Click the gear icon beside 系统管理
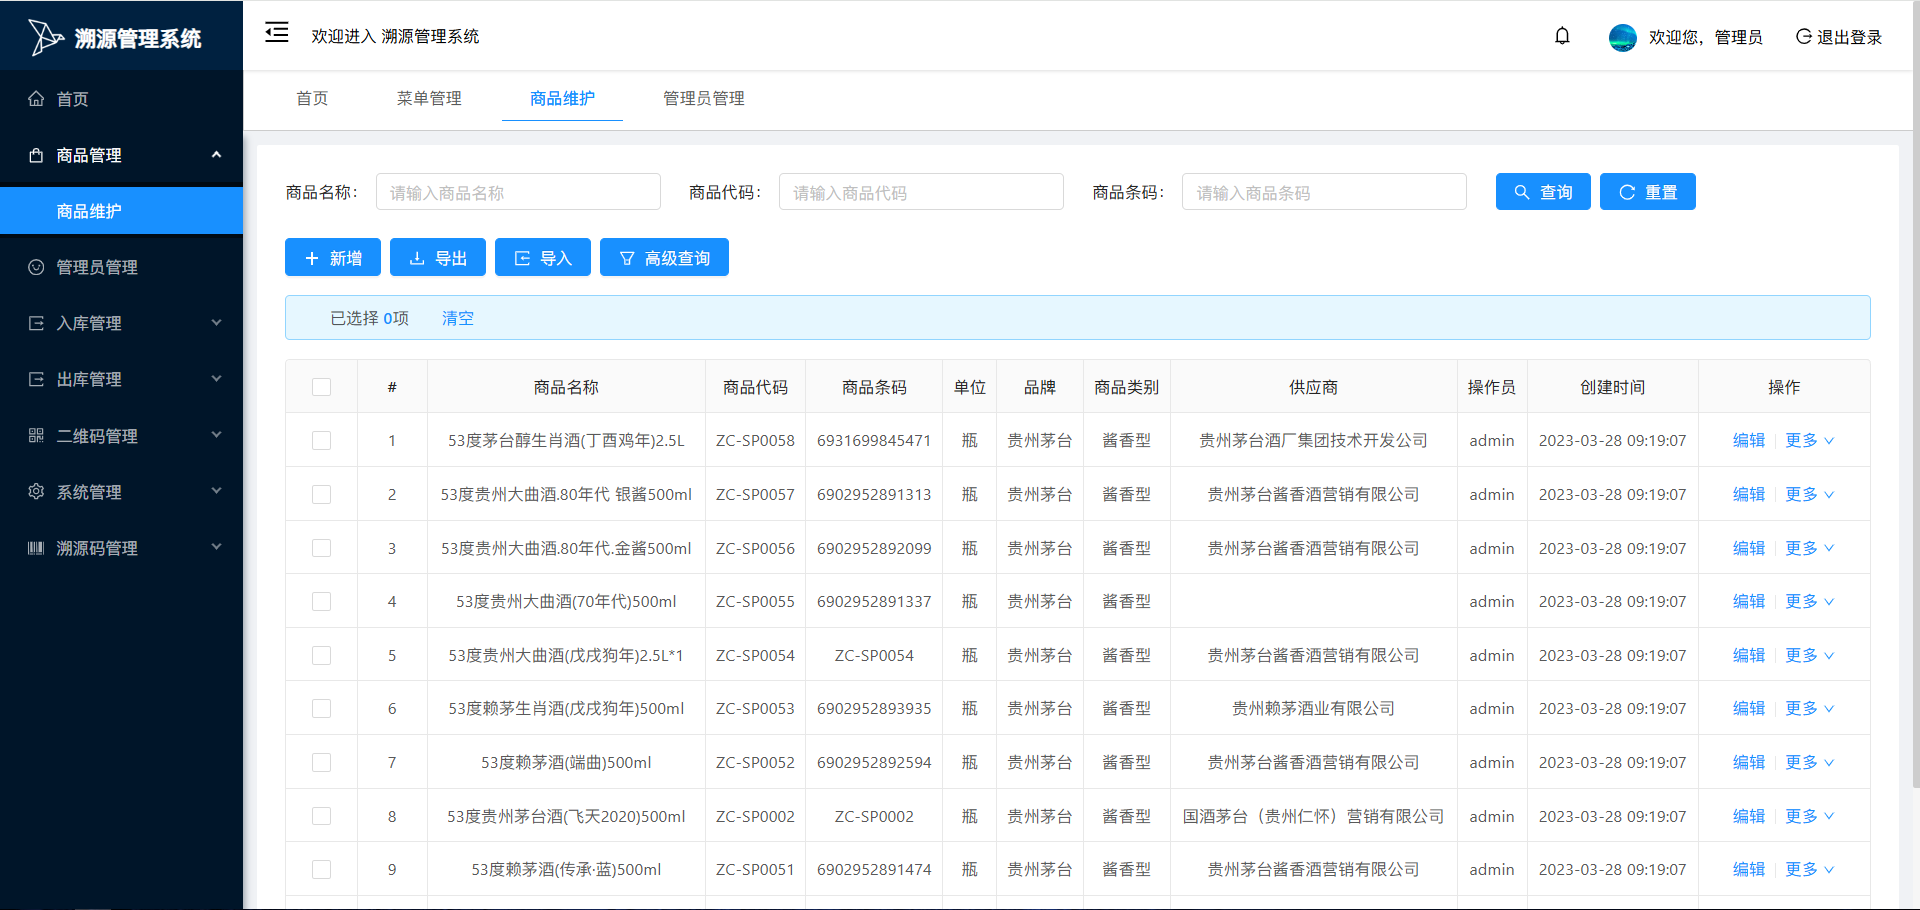This screenshot has width=1920, height=910. [x=36, y=491]
